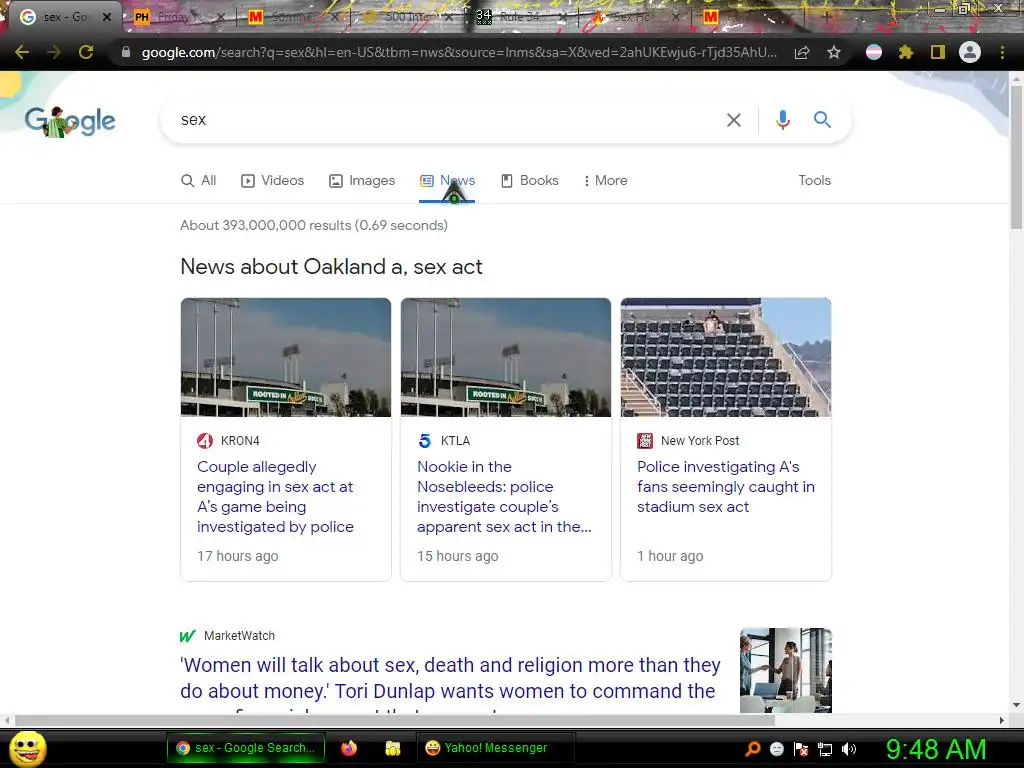1024x768 pixels.
Task: Open the KRON4 article headline
Action: point(276,496)
